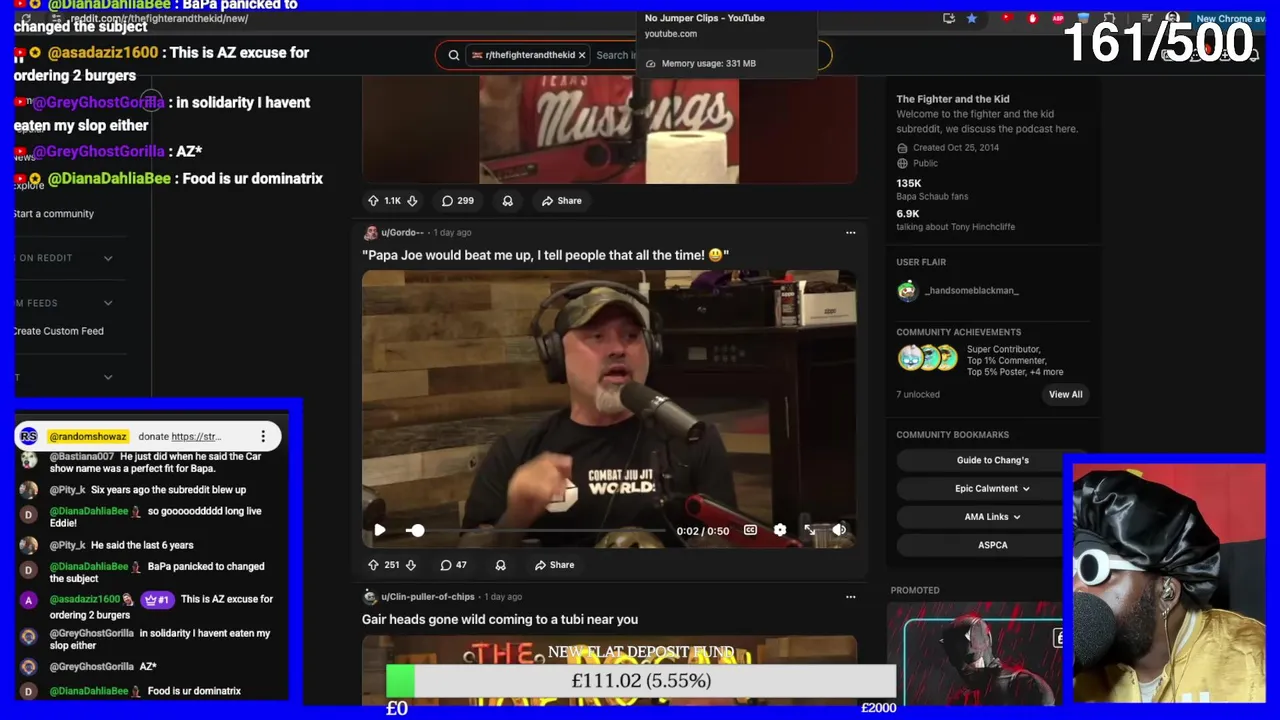Click the webcam feed of the streamer
The image size is (1280, 720).
click(1168, 583)
